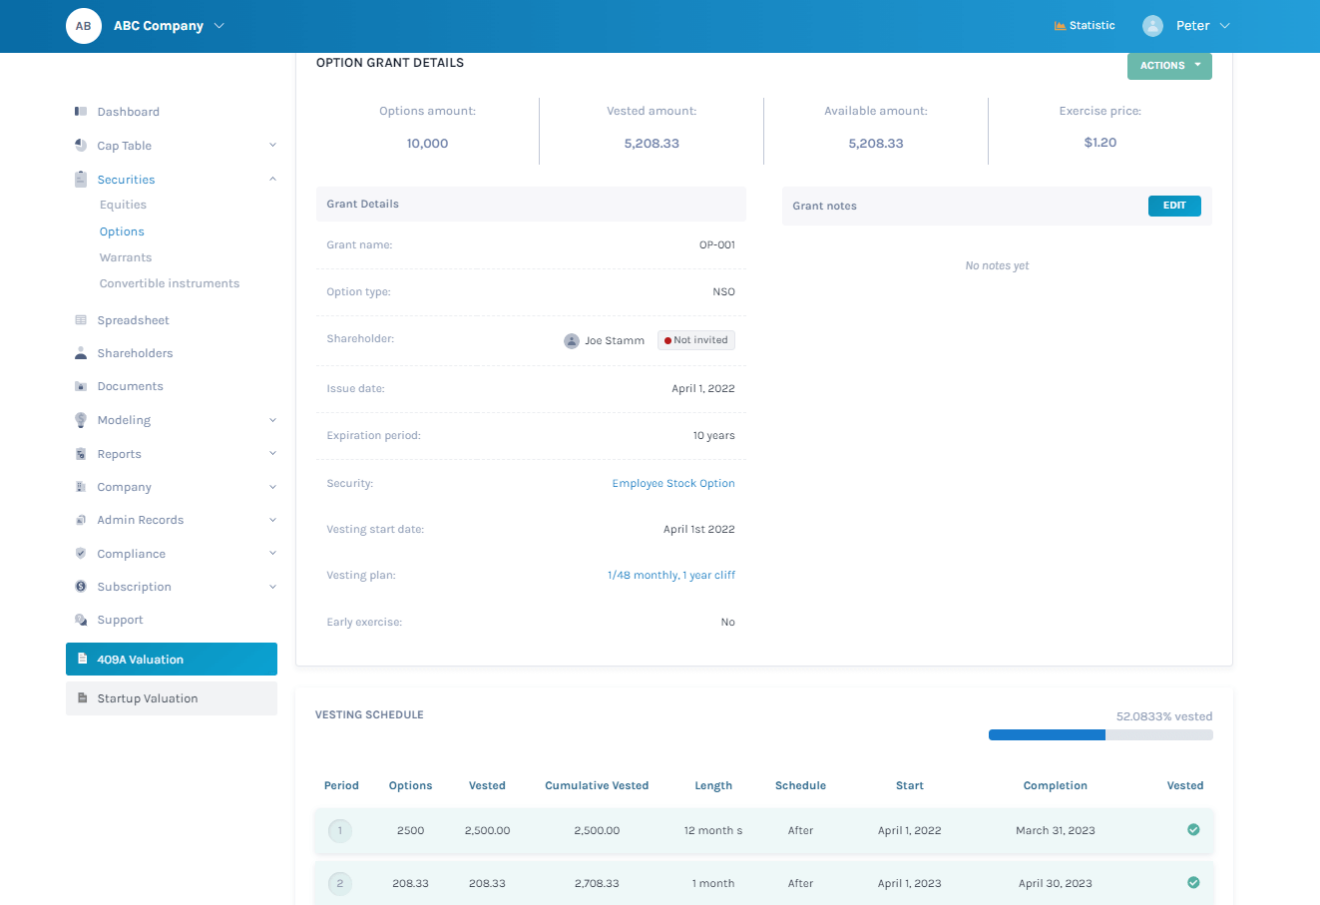Open Support via its sidebar icon
This screenshot has height=905, width=1320.
[81, 619]
